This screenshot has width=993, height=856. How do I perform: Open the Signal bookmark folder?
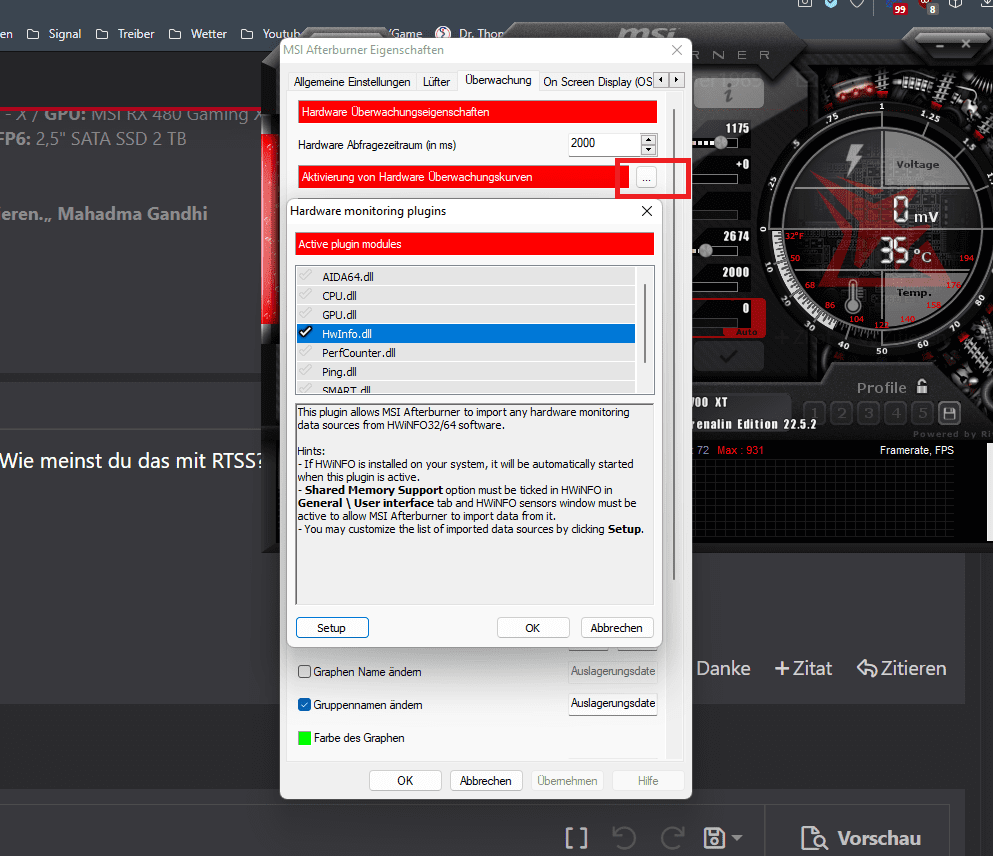point(54,34)
